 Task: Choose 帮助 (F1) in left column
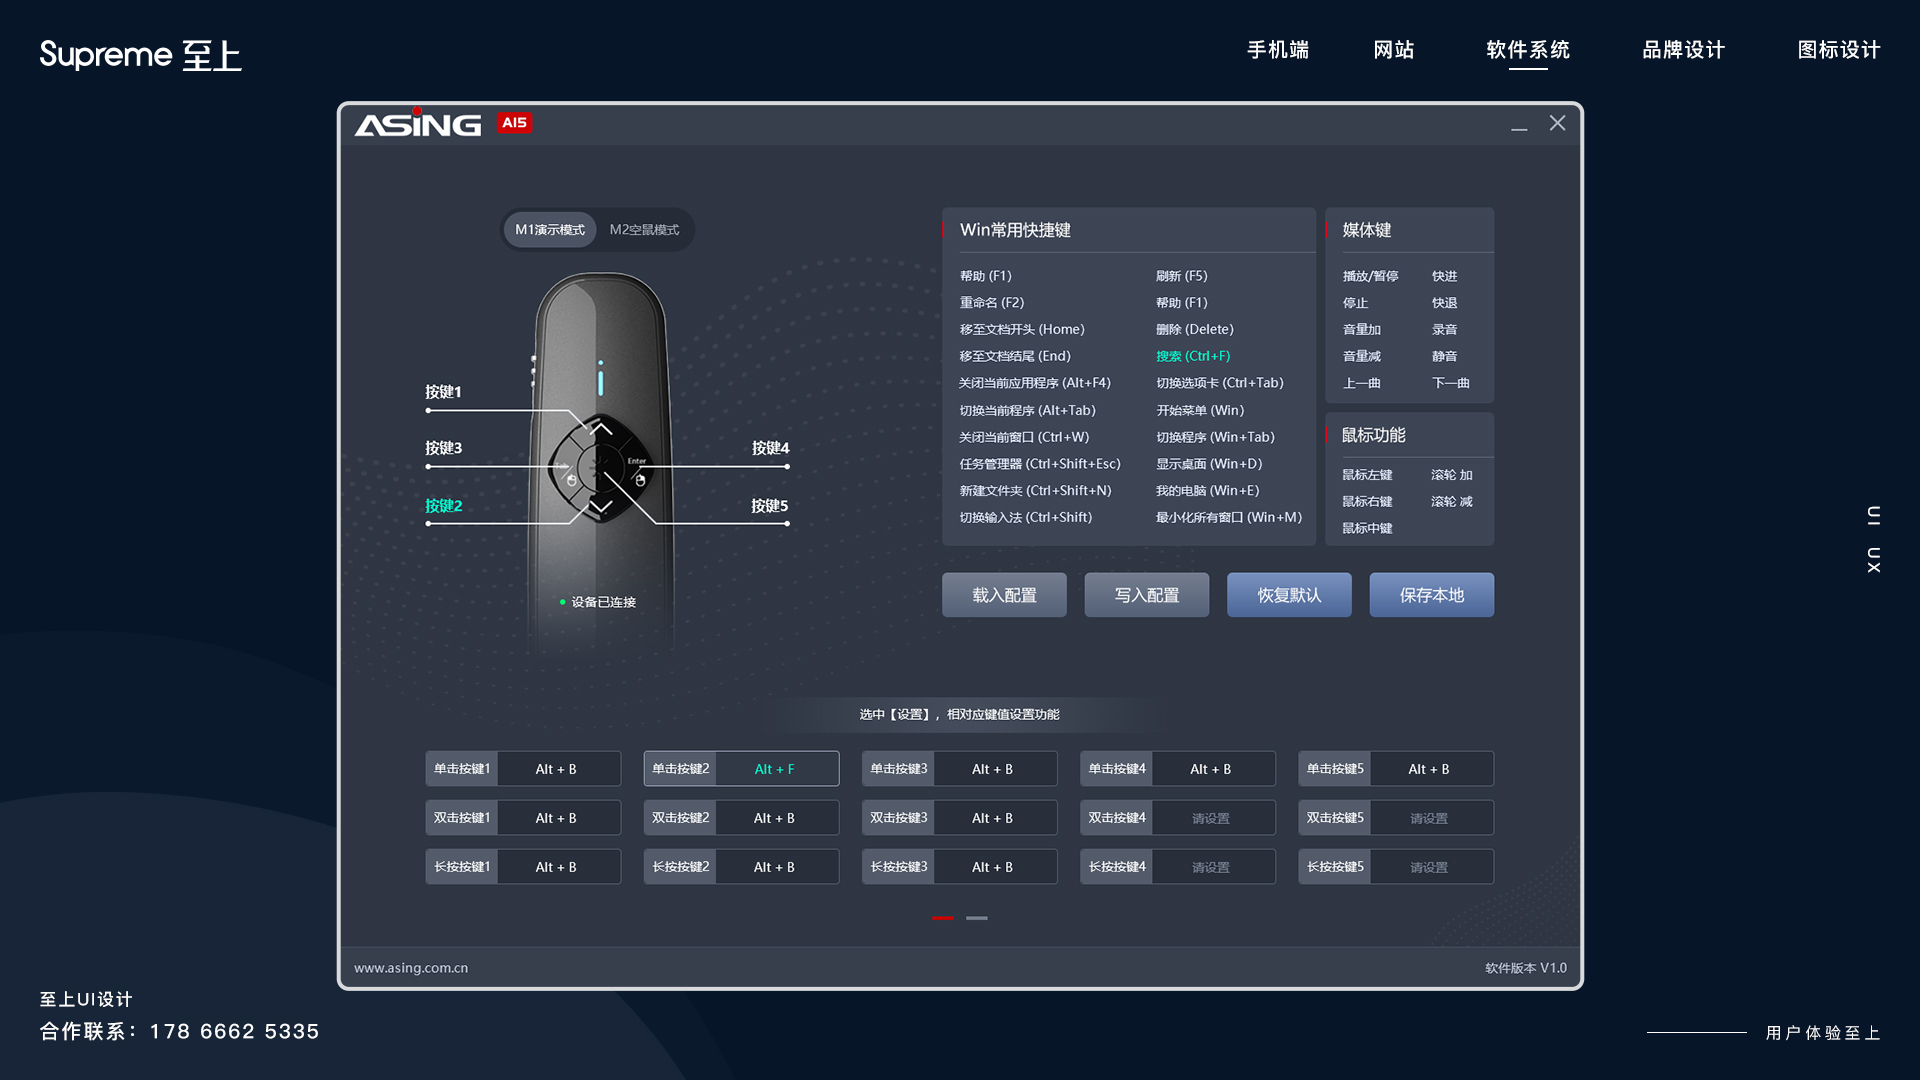tap(986, 276)
